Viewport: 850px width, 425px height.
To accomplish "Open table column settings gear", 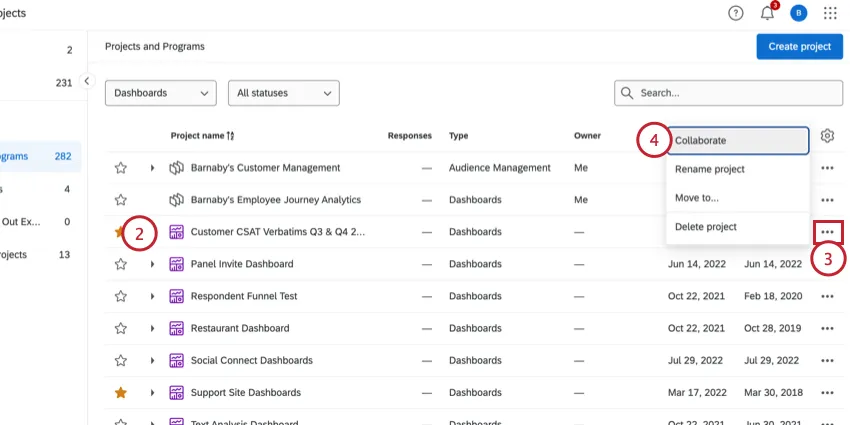I will (x=827, y=136).
